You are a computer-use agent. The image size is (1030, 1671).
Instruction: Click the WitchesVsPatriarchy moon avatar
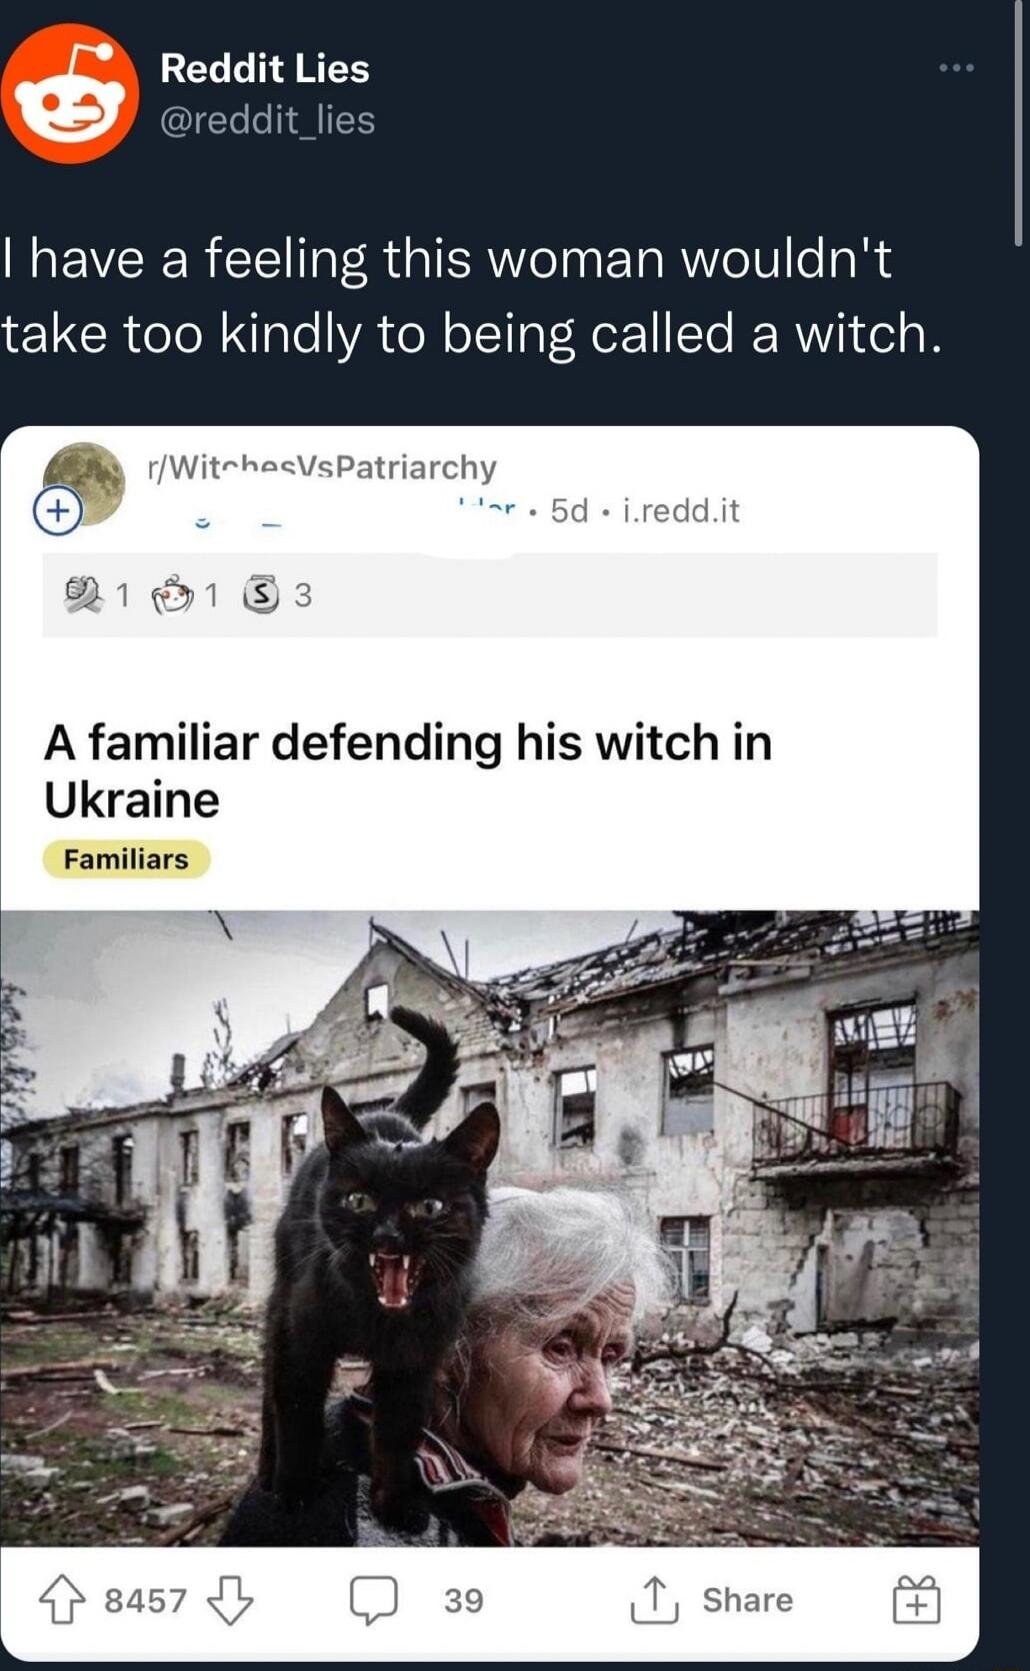pos(85,483)
